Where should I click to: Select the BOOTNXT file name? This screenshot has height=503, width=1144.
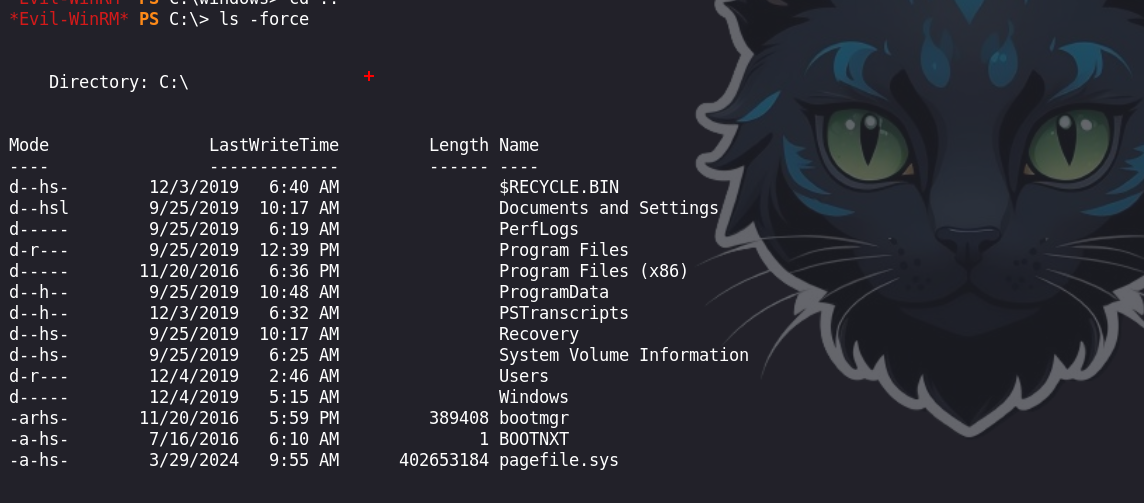pos(534,439)
